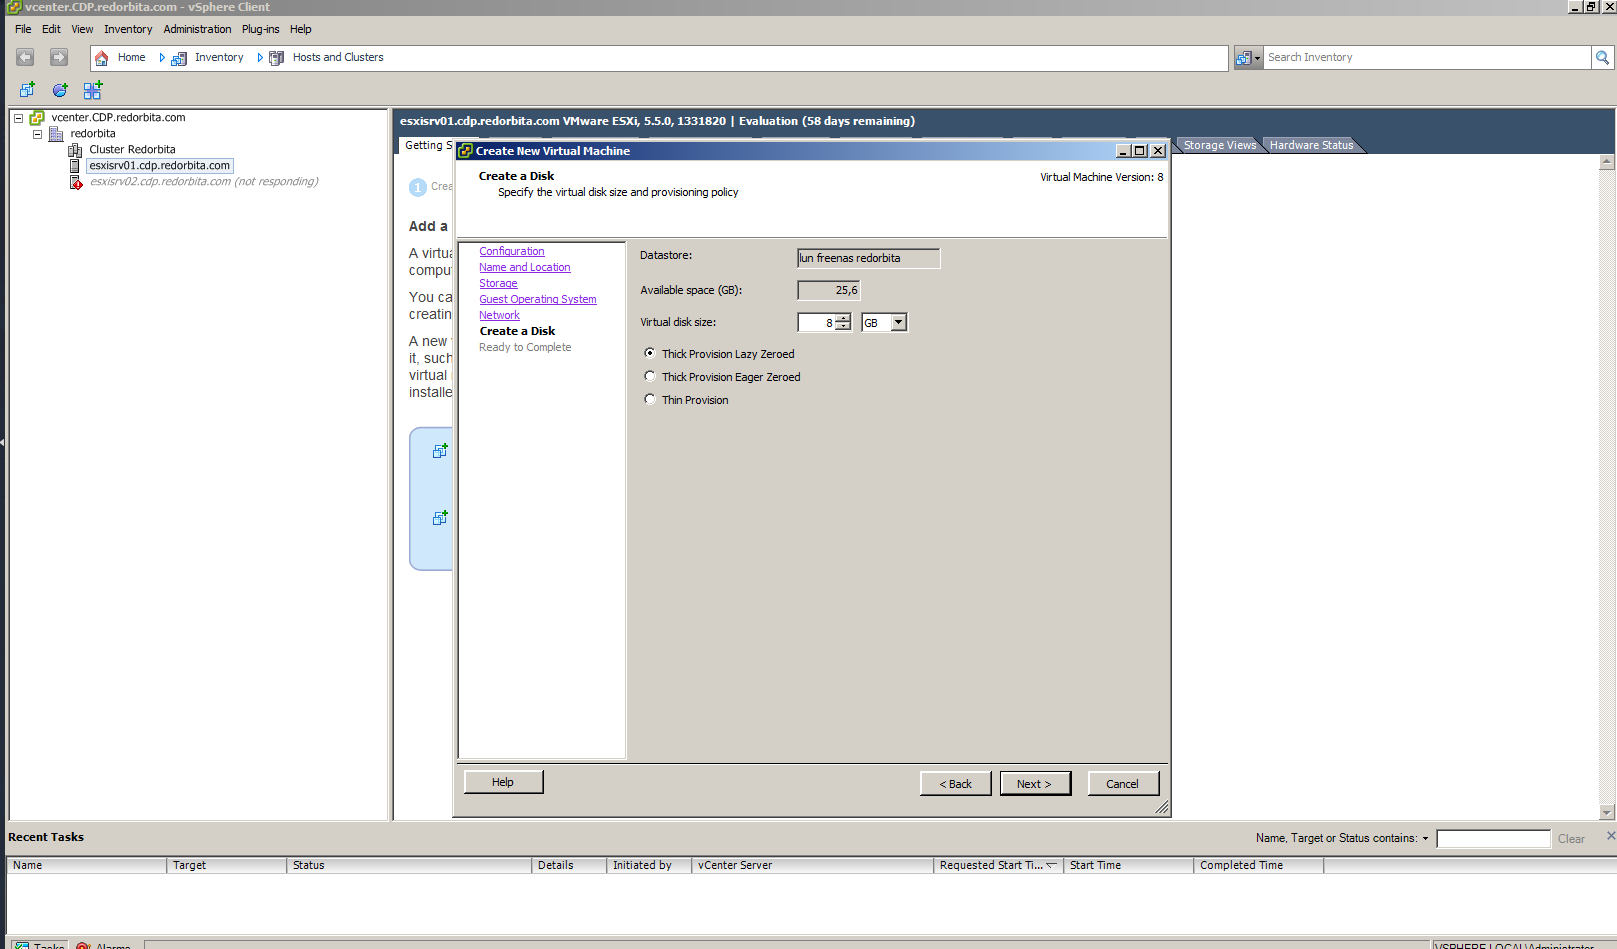Image resolution: width=1617 pixels, height=949 pixels.
Task: Switch to the Hardware Status tab
Action: point(1311,145)
